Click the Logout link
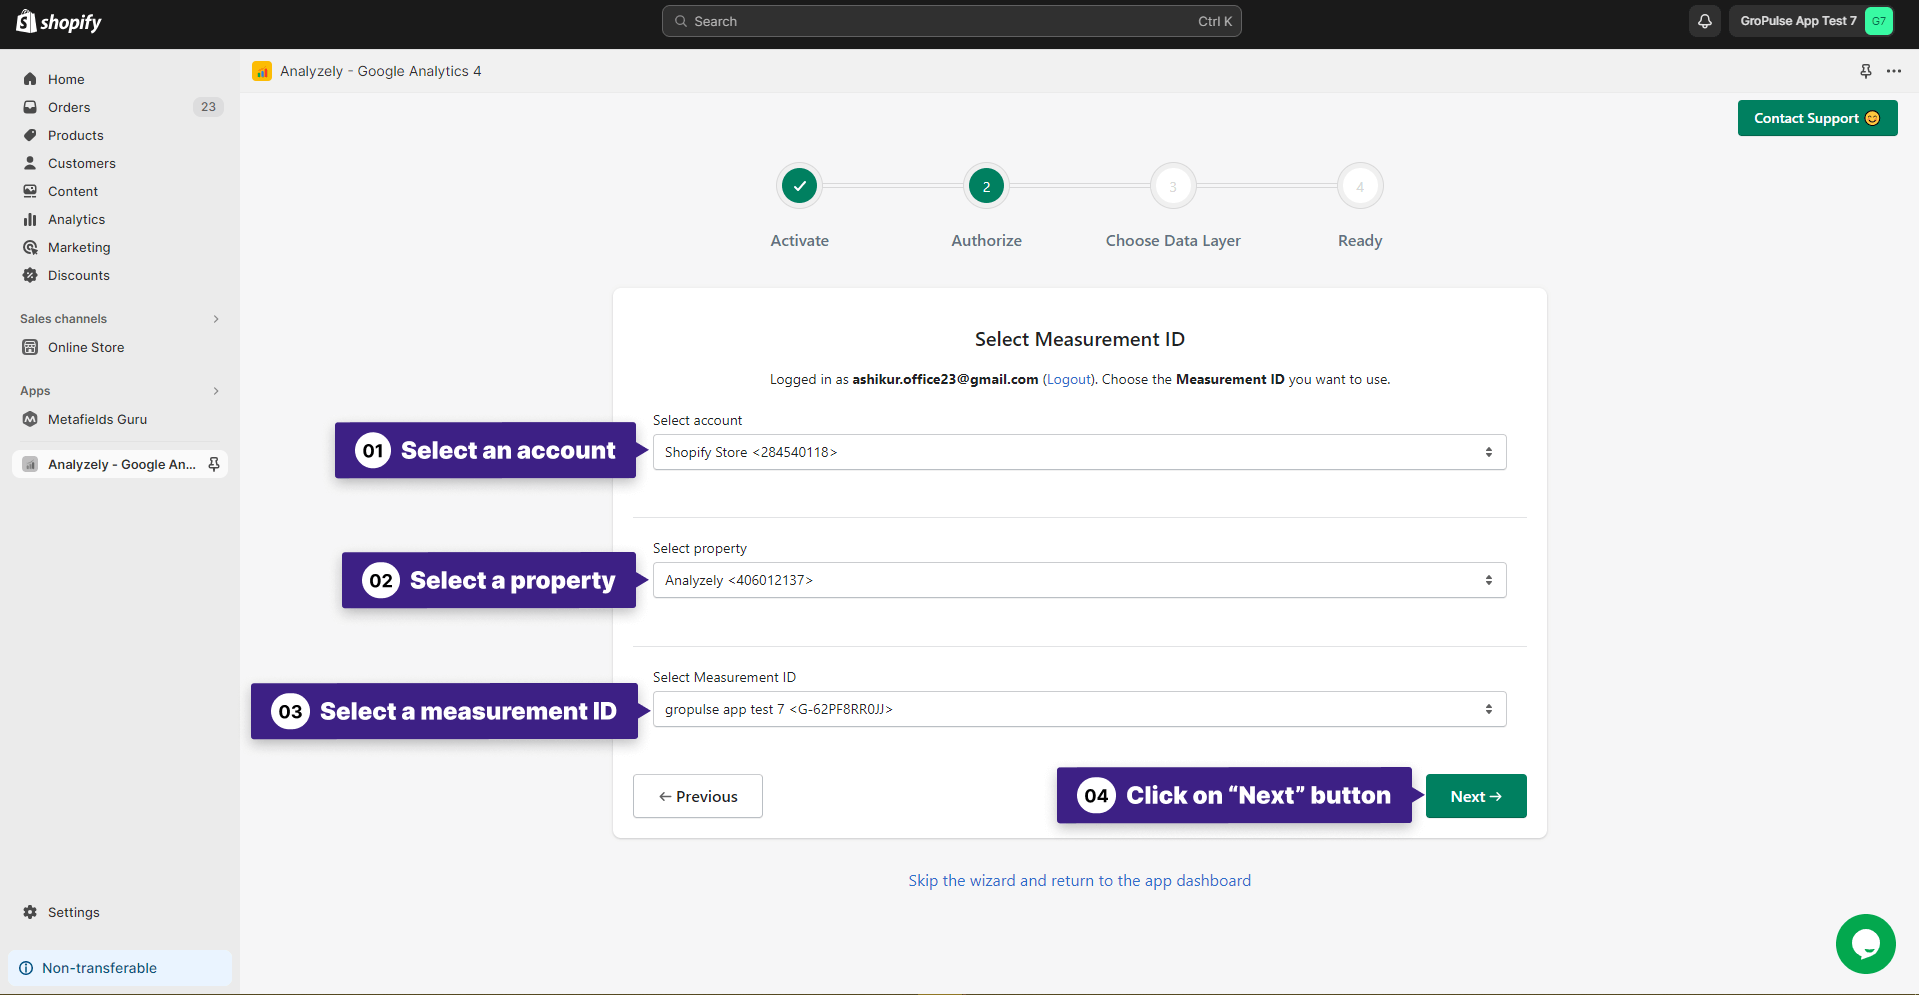Viewport: 1919px width, 995px height. click(1069, 379)
